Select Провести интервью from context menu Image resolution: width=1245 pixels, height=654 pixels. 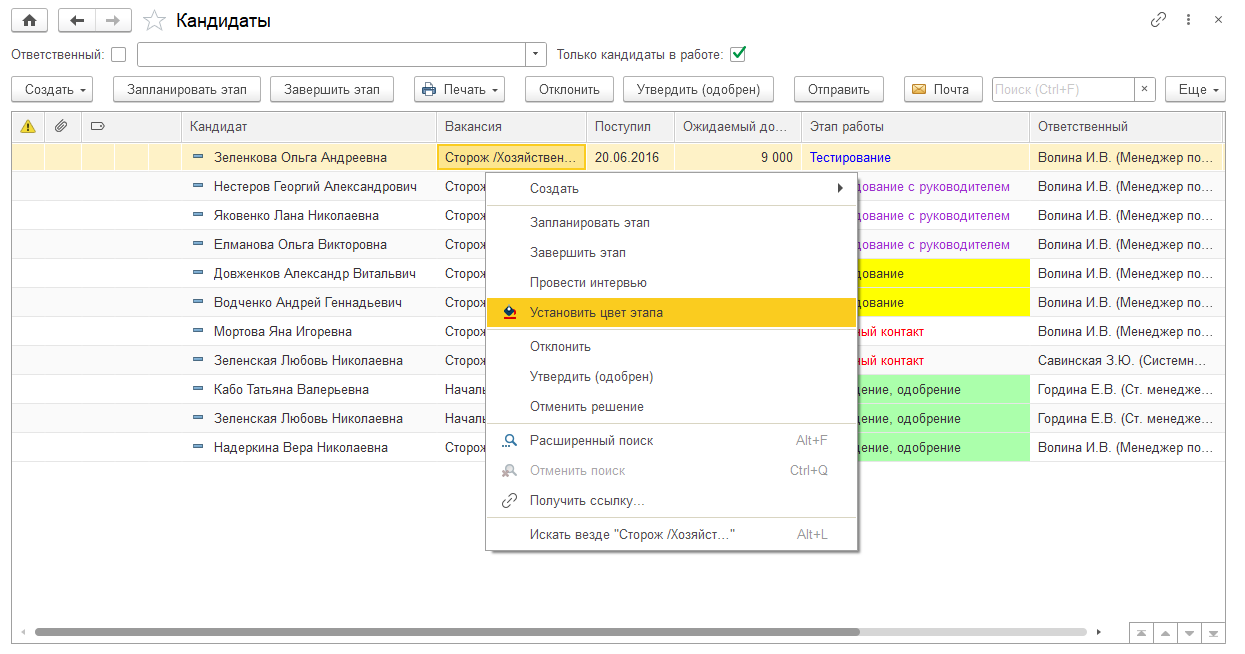tap(588, 283)
